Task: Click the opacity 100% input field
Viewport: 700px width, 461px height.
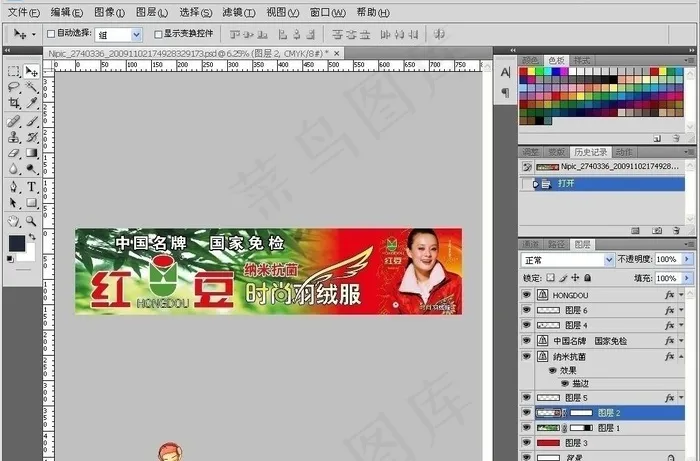Action: click(667, 260)
